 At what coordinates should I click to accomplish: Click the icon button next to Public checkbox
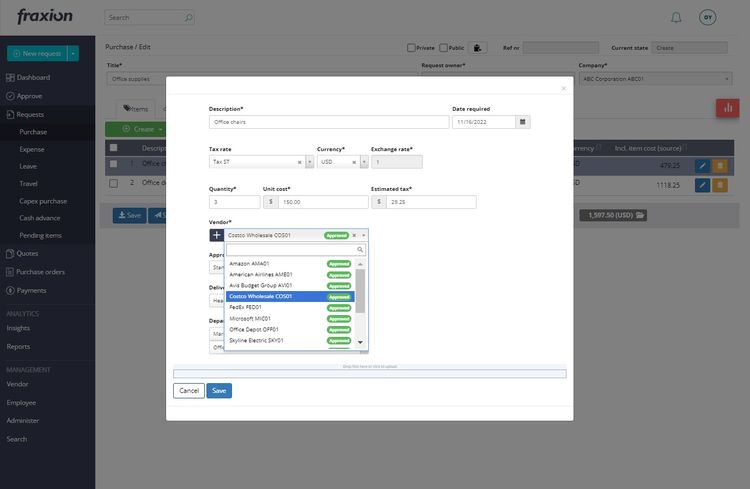(x=477, y=48)
